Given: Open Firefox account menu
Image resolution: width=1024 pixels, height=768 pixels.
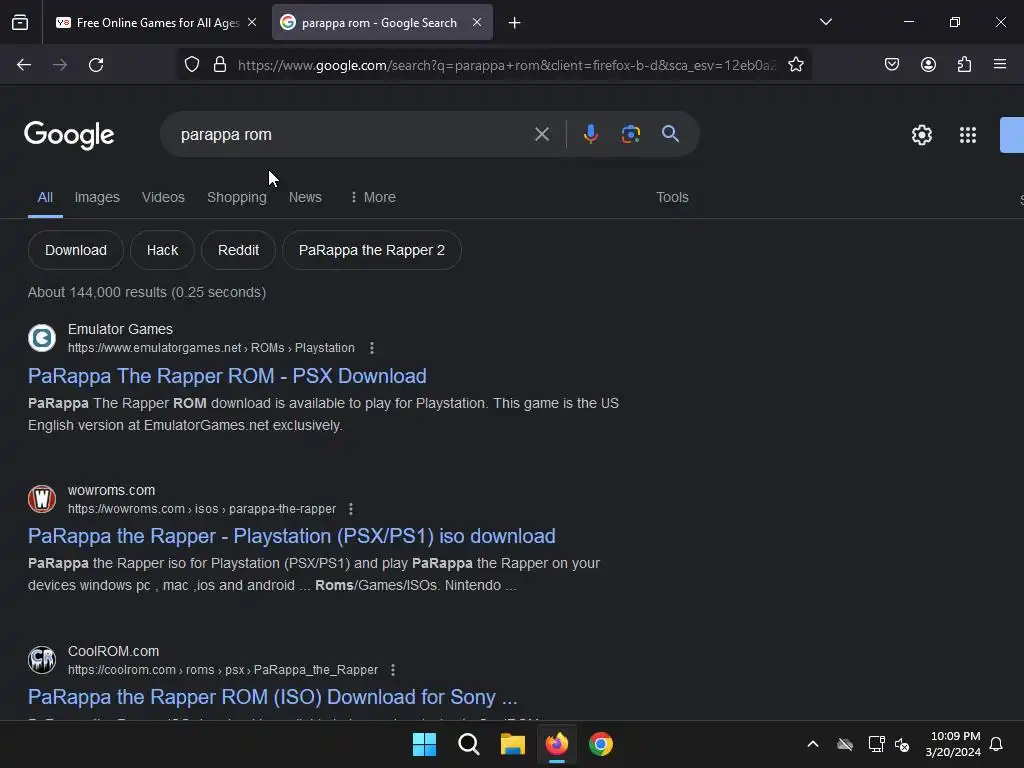Looking at the screenshot, I should [928, 65].
